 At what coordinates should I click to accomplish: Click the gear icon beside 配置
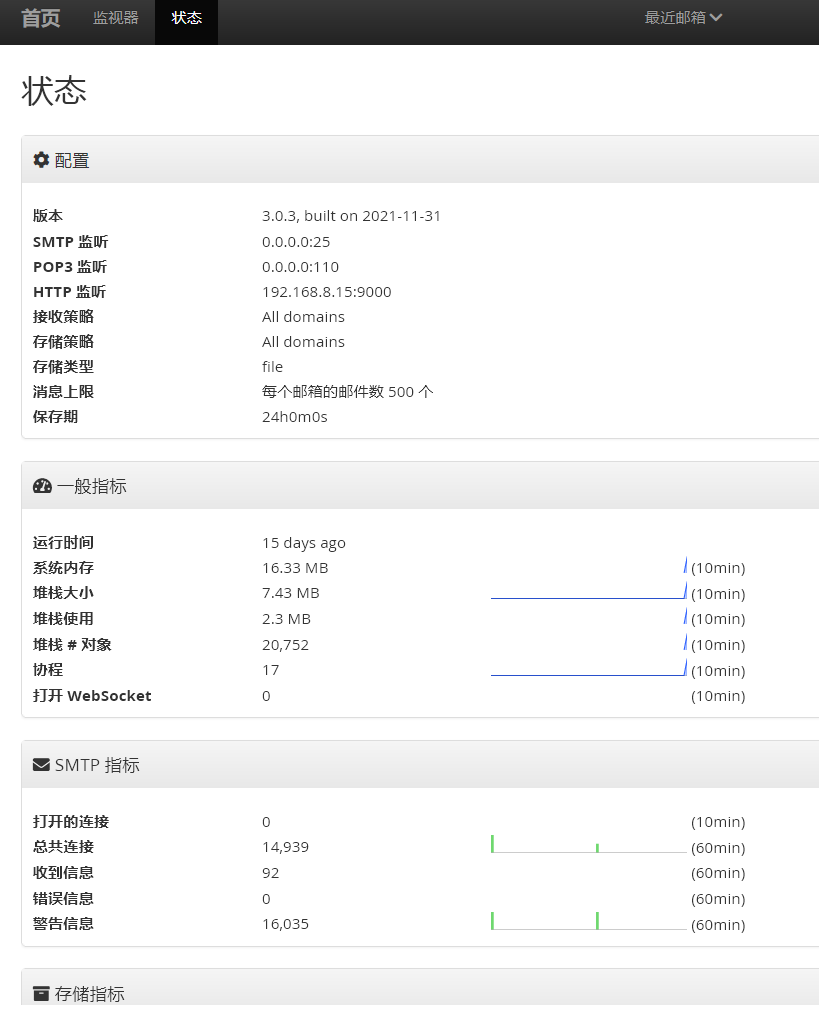[41, 160]
